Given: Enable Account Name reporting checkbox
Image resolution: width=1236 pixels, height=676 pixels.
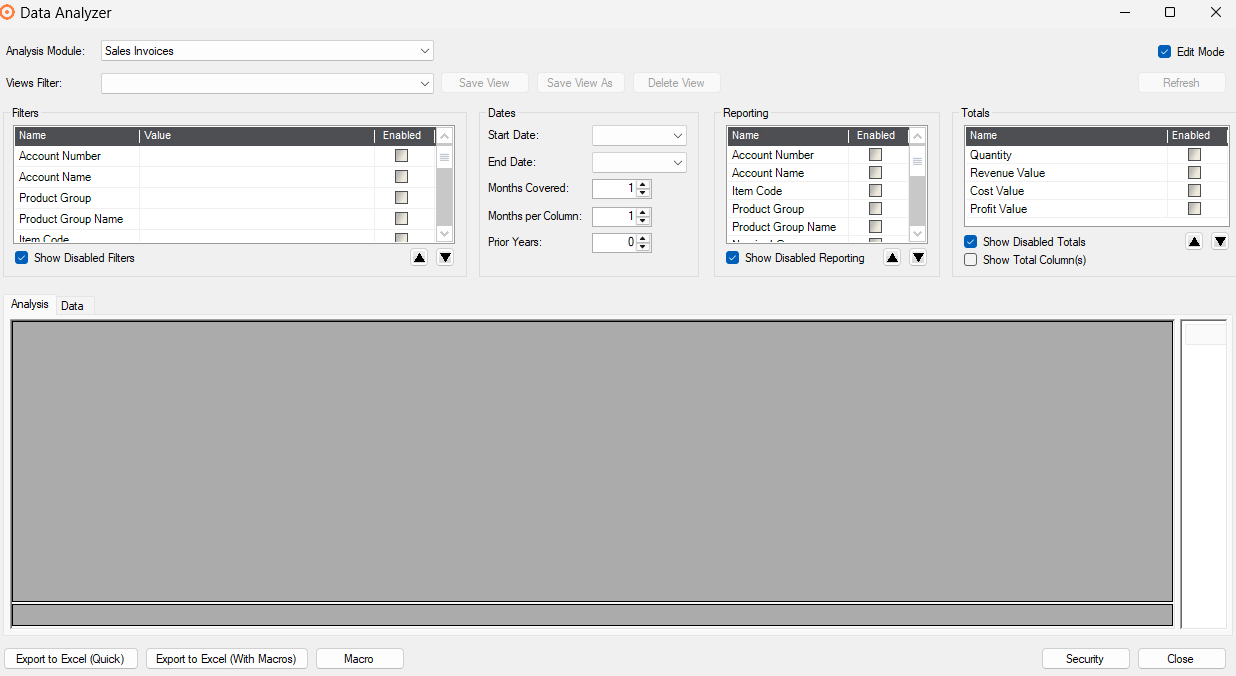Looking at the screenshot, I should (x=875, y=173).
